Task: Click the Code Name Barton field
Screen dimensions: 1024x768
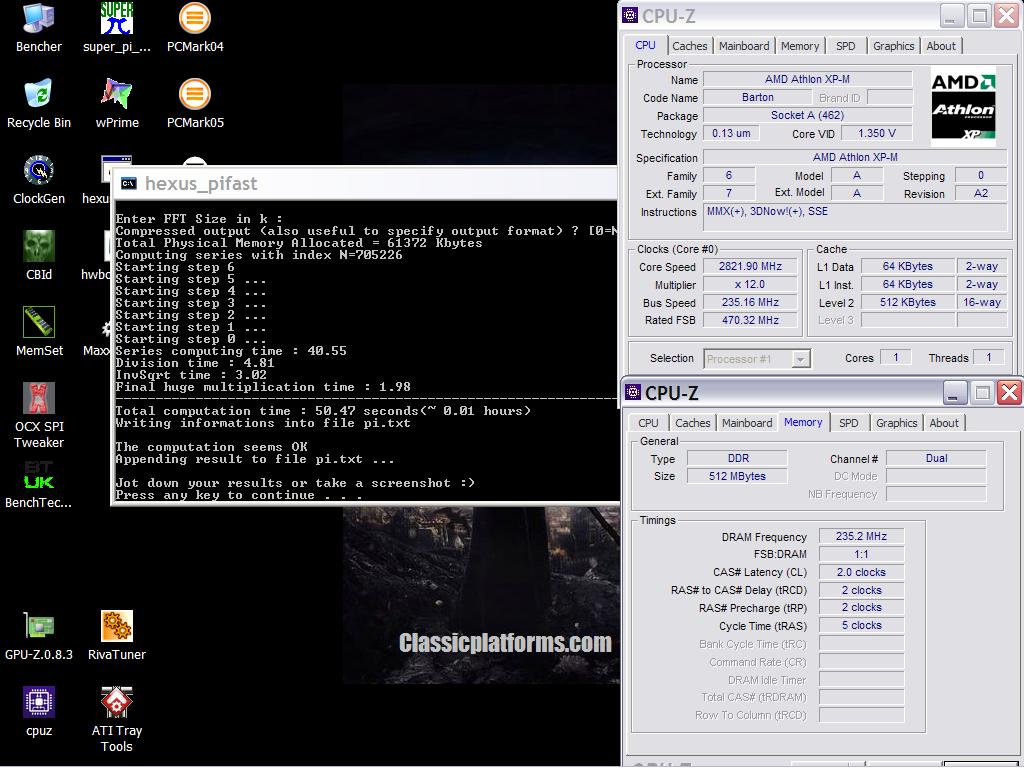Action: [758, 97]
